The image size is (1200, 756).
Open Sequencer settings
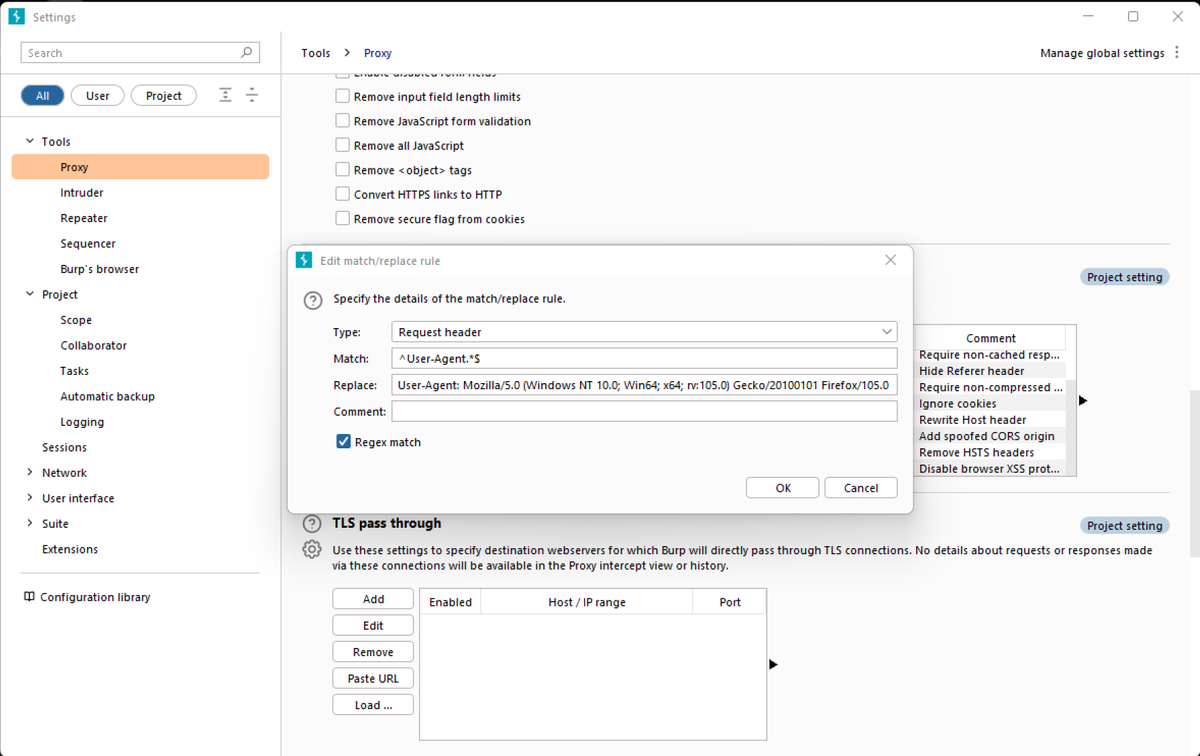[88, 244]
